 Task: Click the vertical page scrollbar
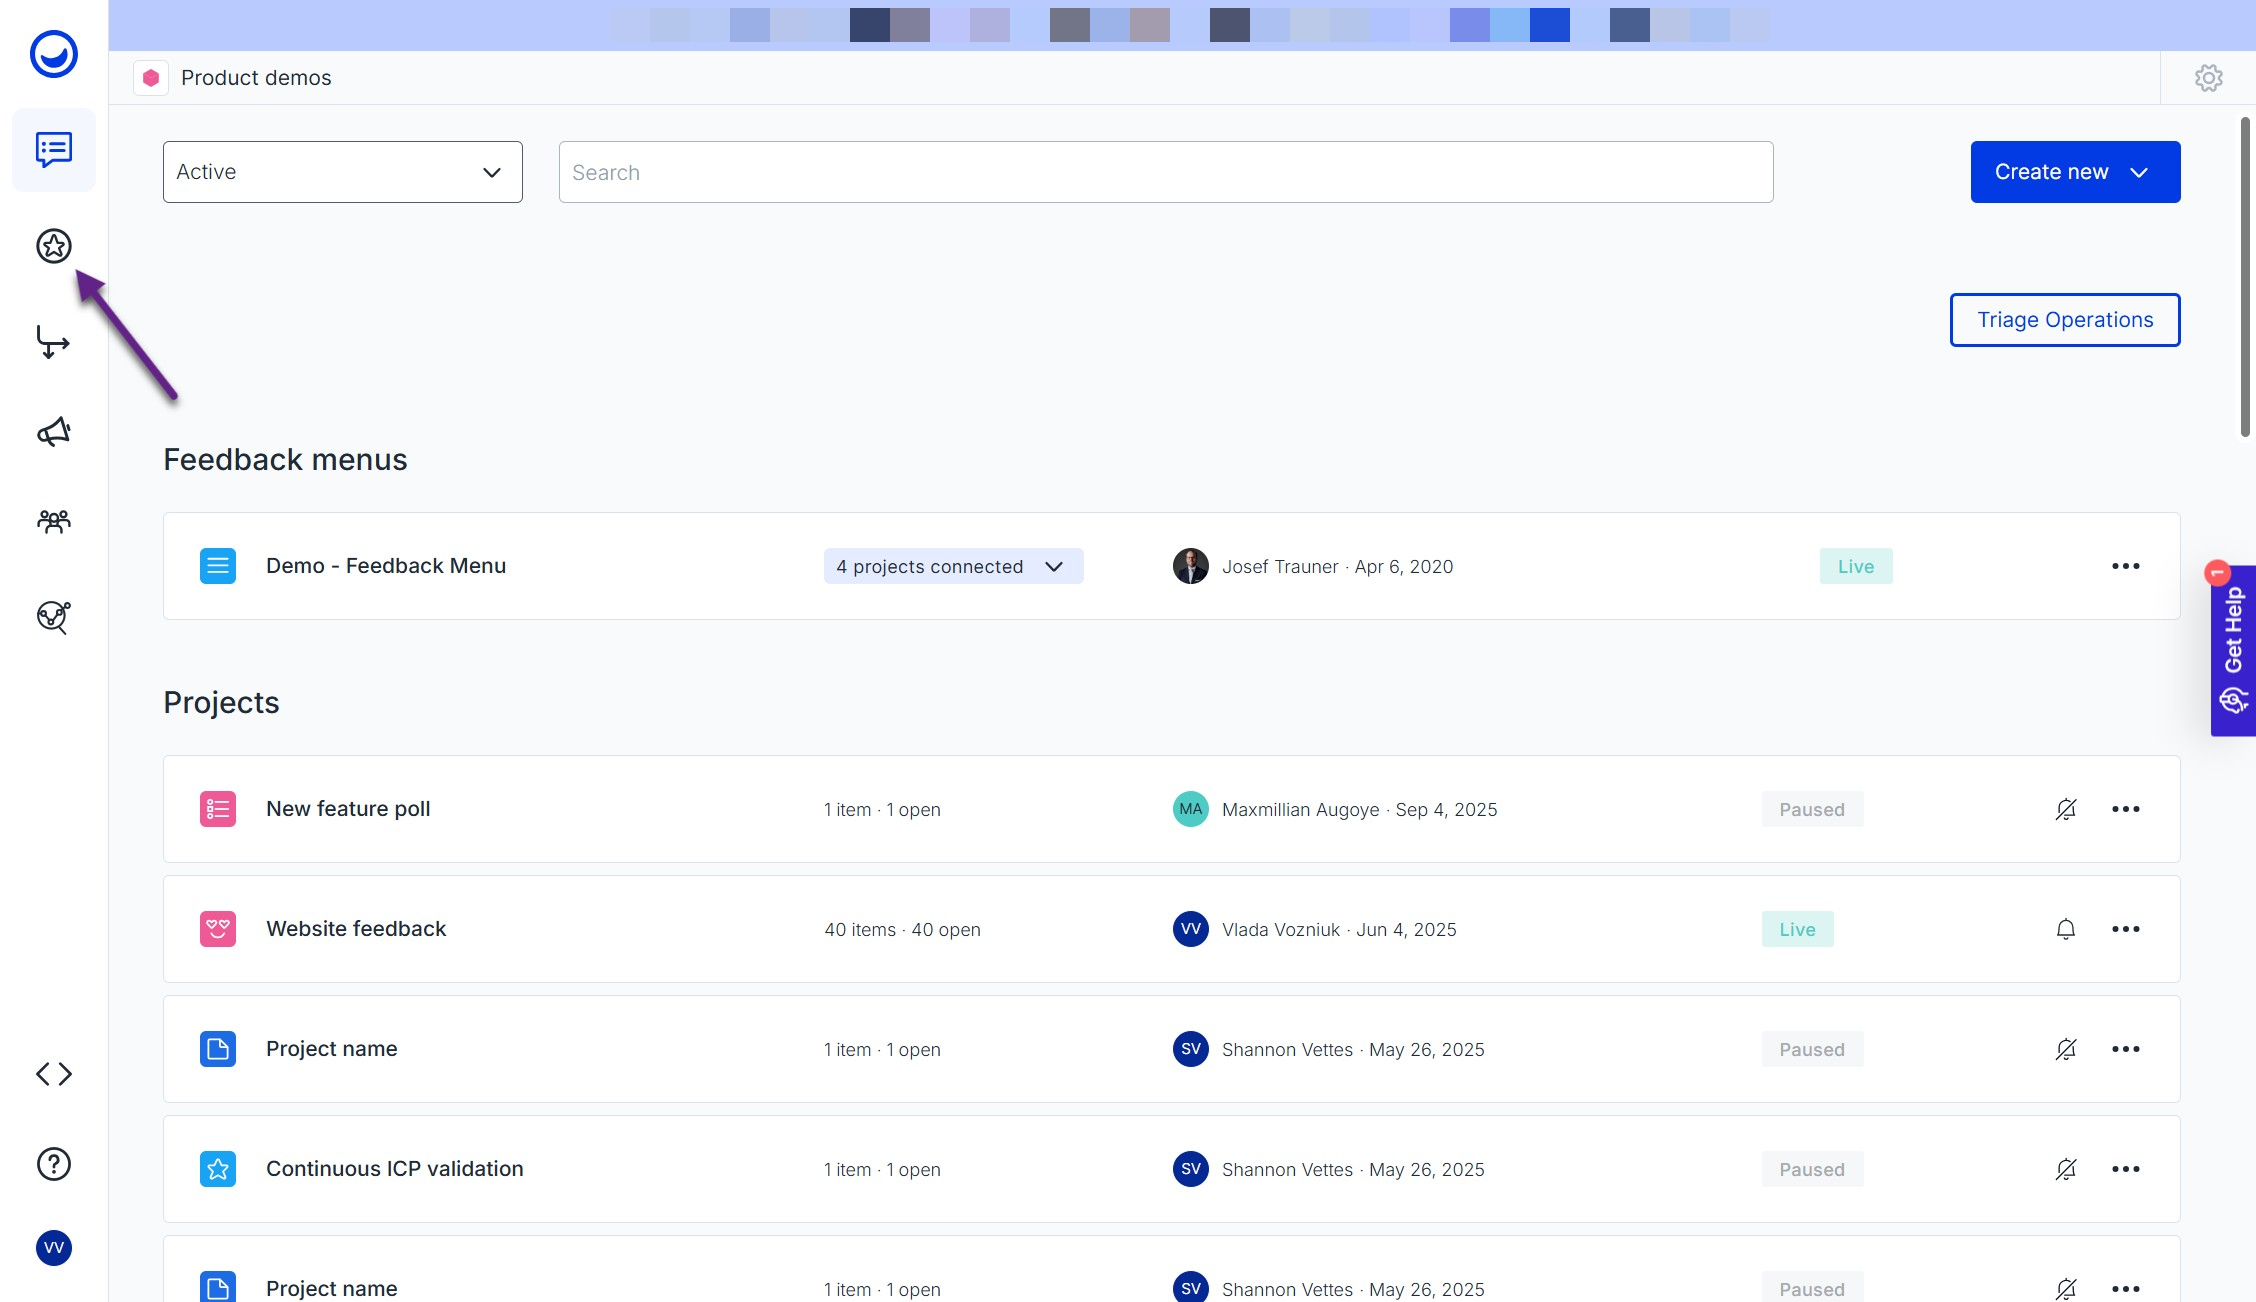[x=2245, y=277]
